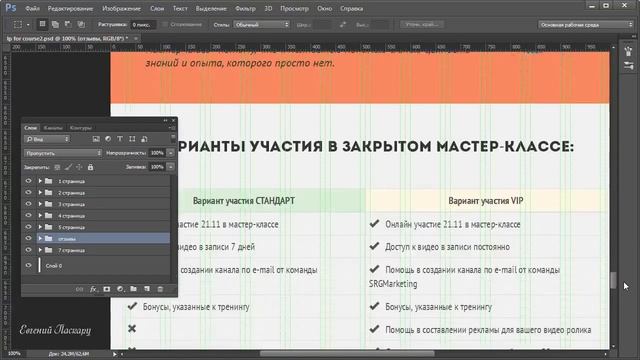Filter layers by smart object icon
Viewport: 640px width, 360px height.
(x=144, y=139)
